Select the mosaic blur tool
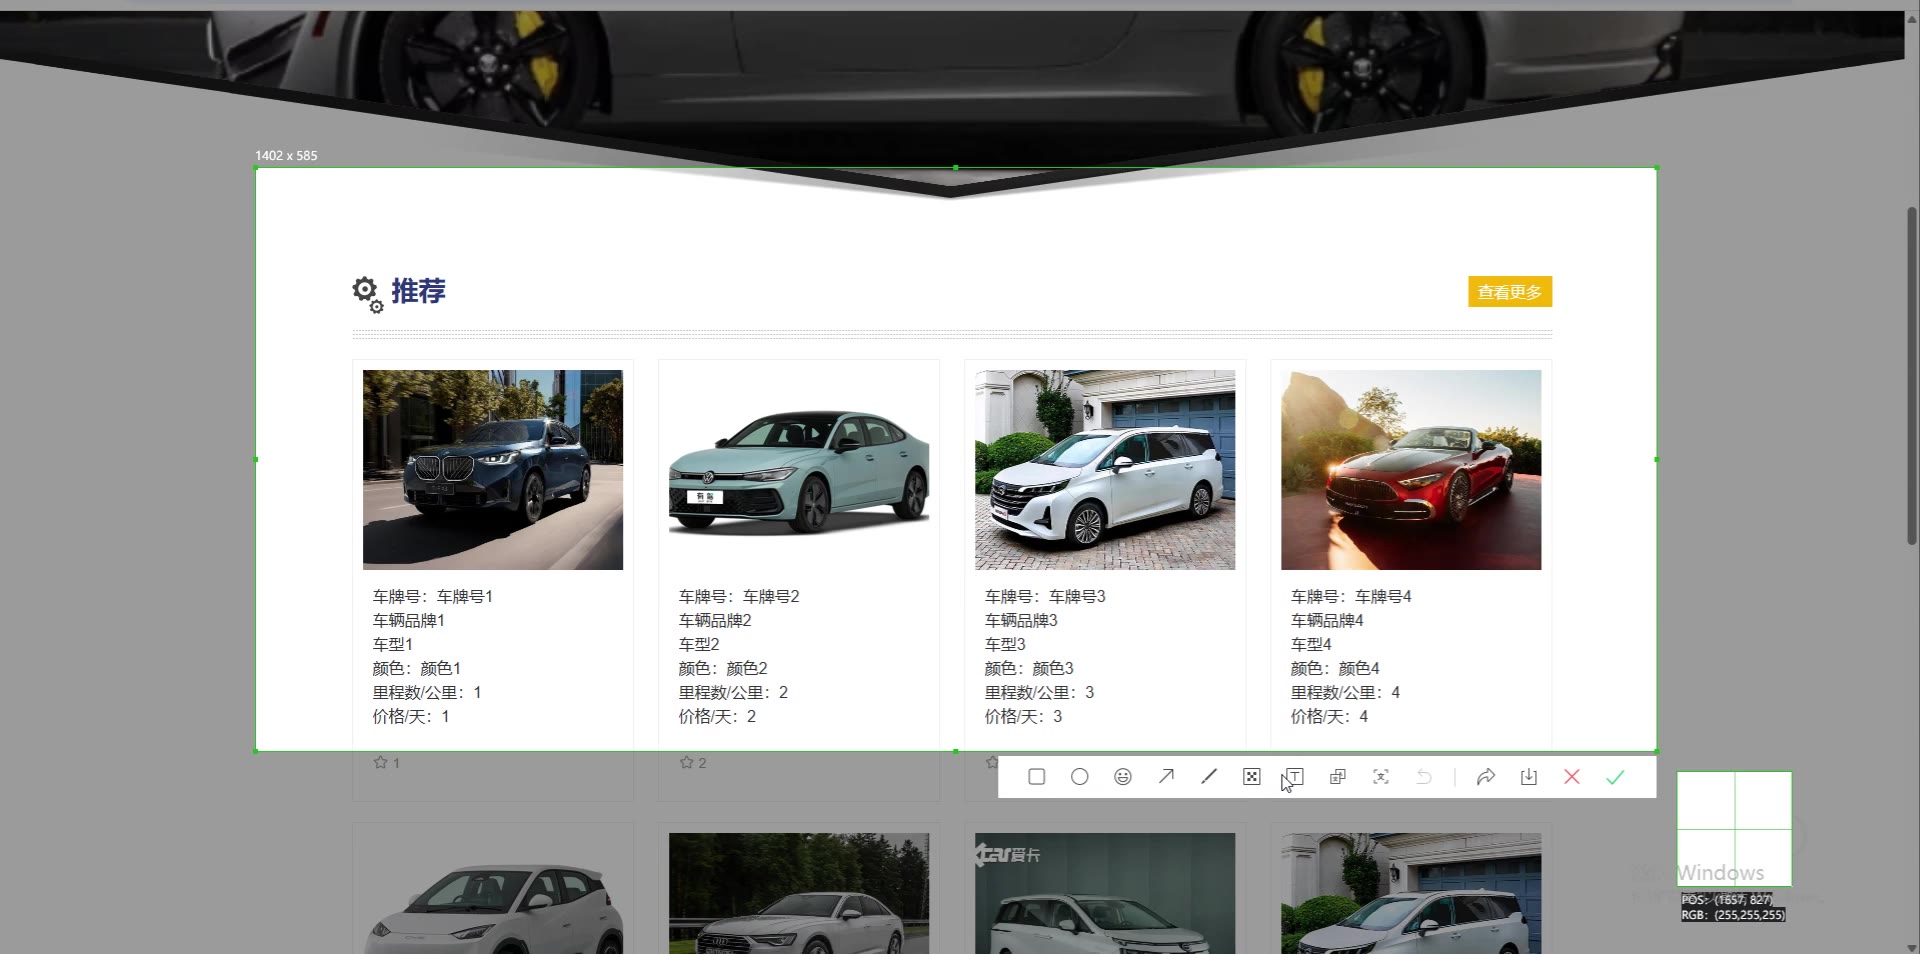Image resolution: width=1920 pixels, height=954 pixels. point(1251,777)
